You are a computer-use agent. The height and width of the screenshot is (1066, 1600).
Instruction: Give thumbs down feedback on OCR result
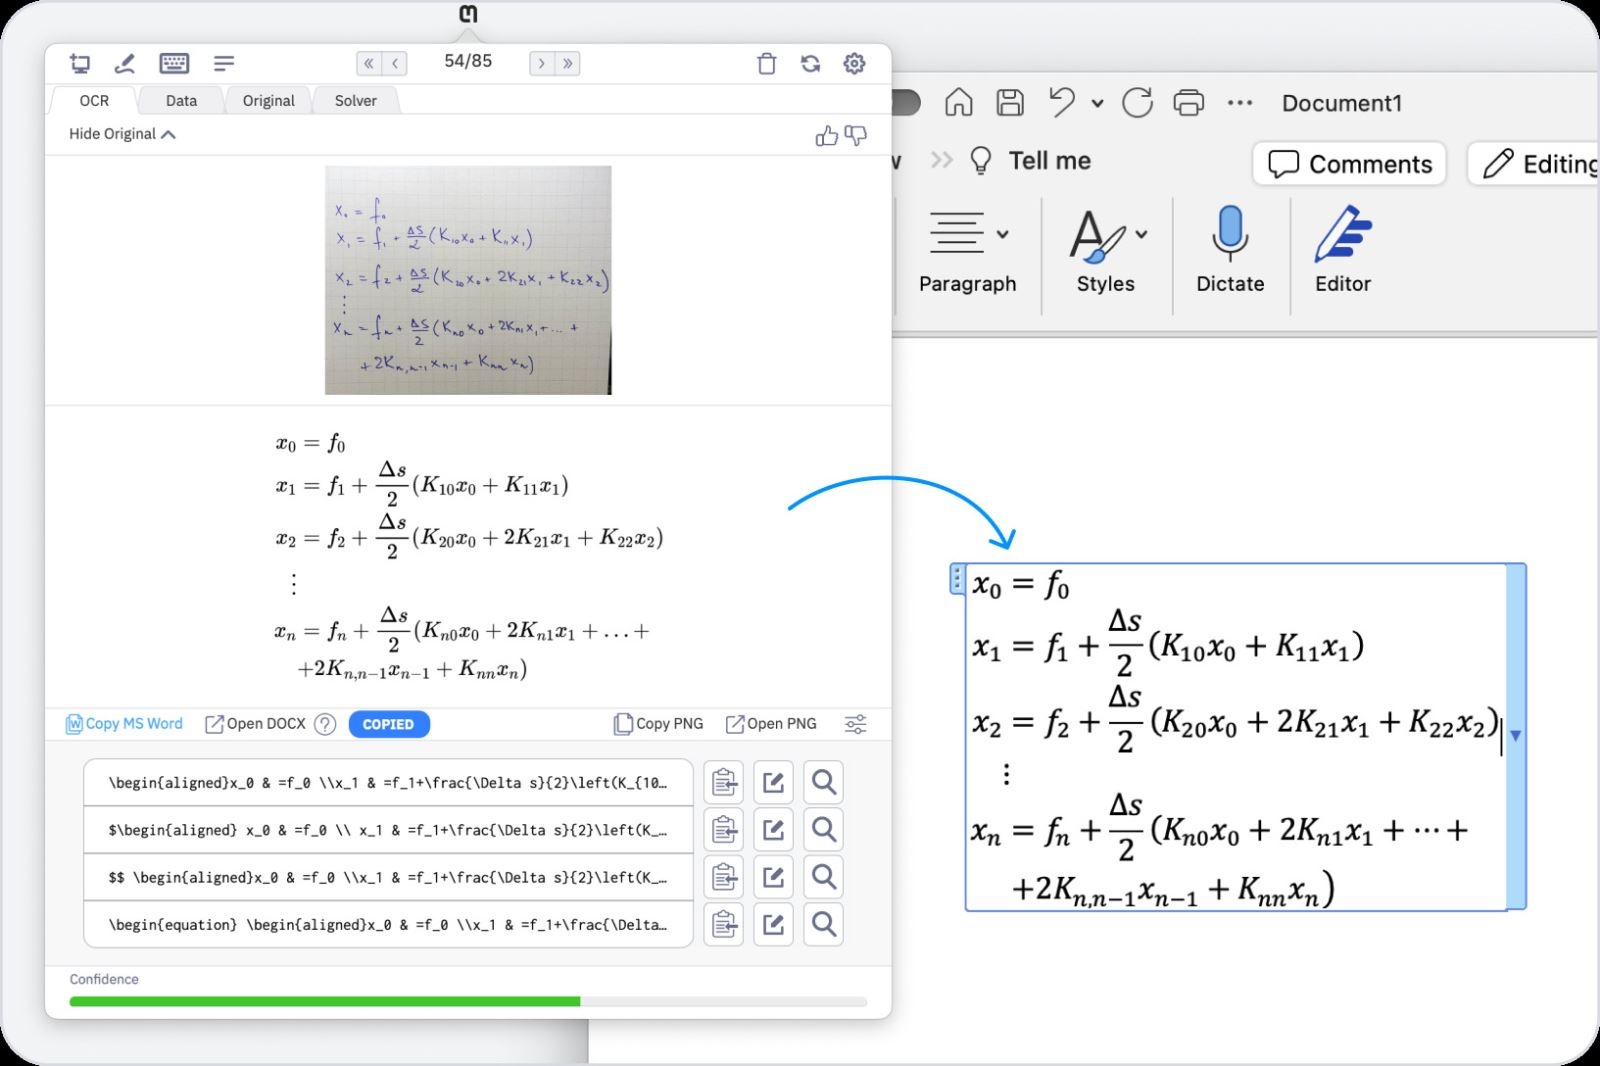(857, 137)
